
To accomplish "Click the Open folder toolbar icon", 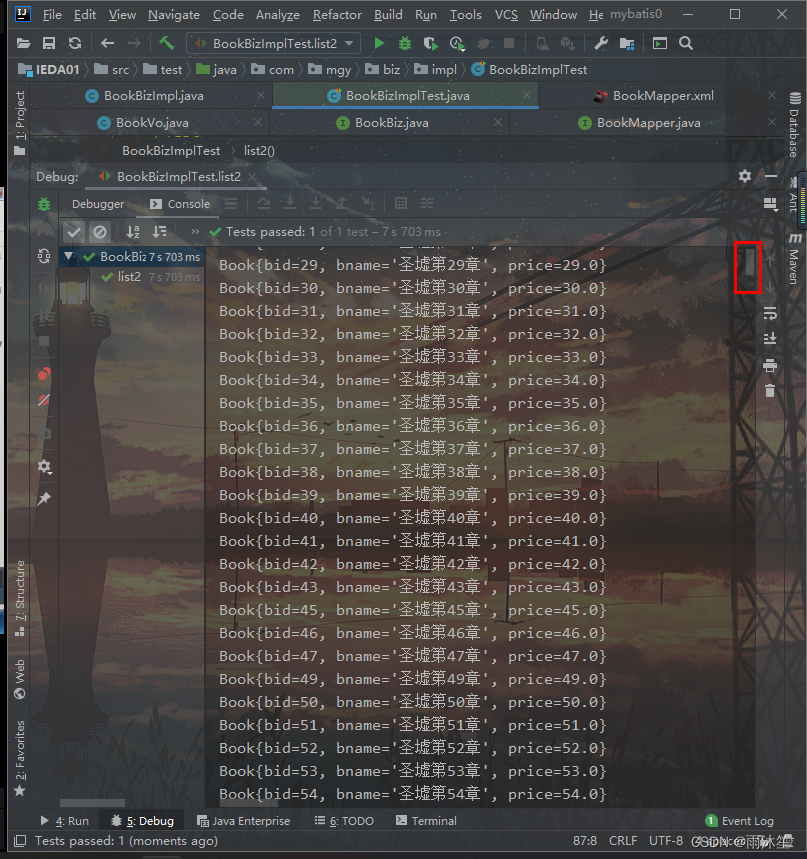I will pyautogui.click(x=23, y=43).
